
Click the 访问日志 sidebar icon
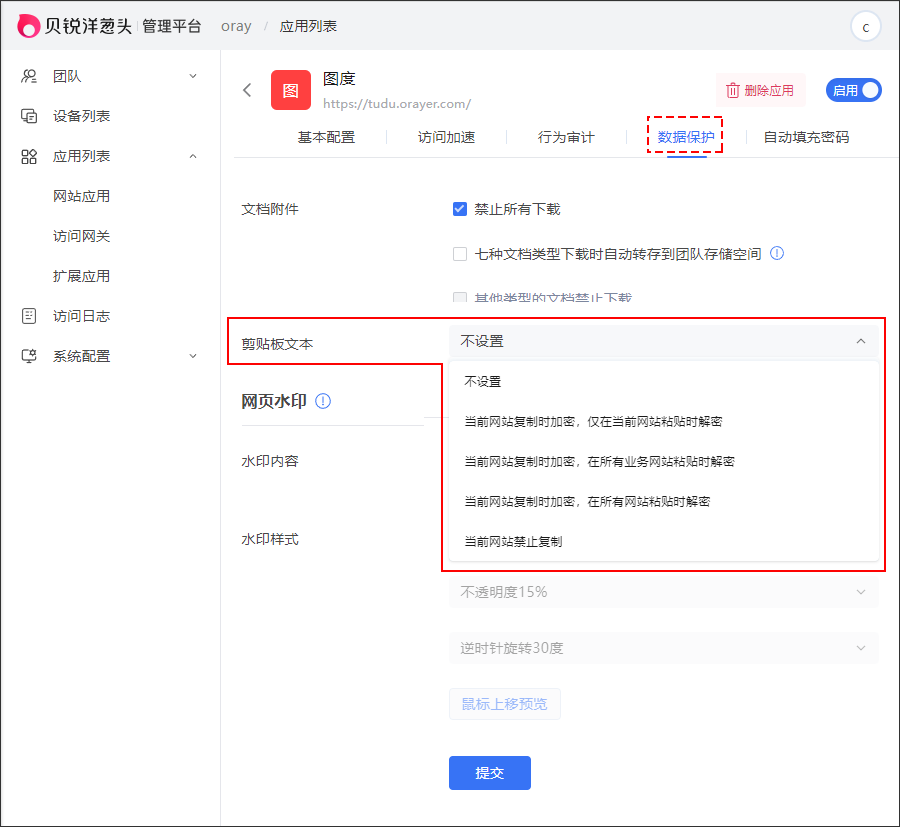pyautogui.click(x=29, y=316)
